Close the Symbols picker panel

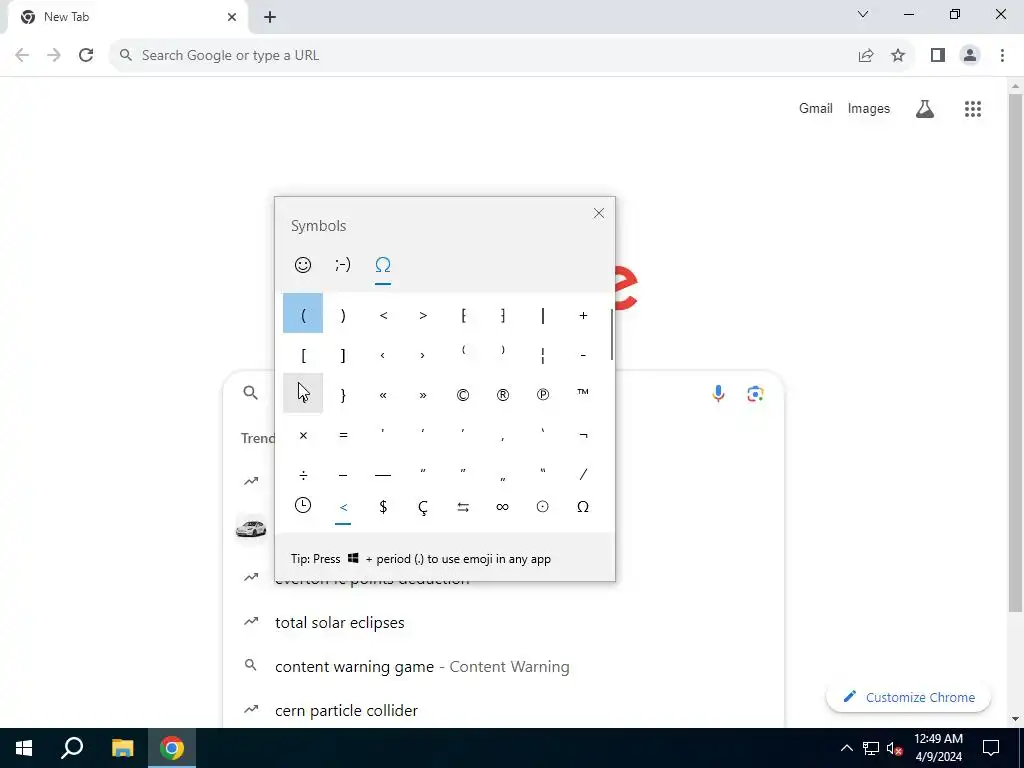(x=598, y=213)
